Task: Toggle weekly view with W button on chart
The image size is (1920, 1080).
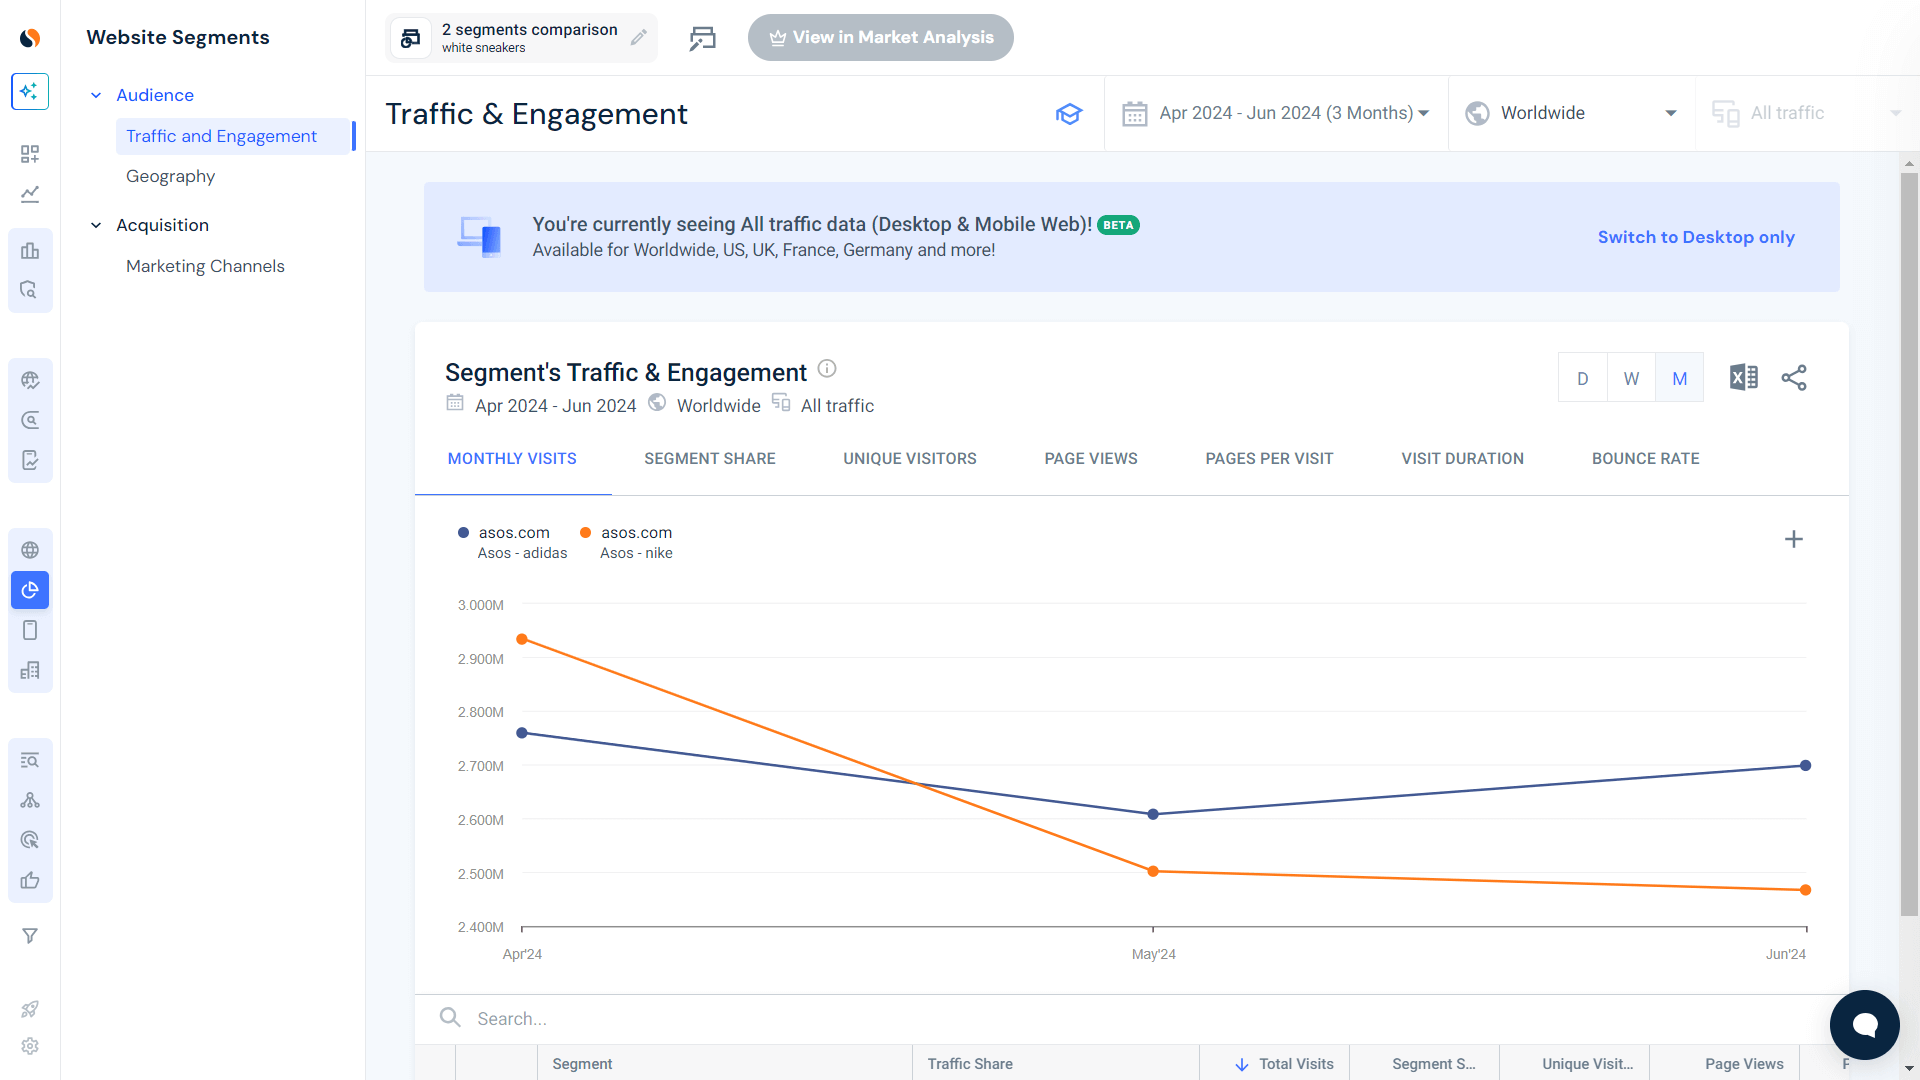Action: [1631, 378]
